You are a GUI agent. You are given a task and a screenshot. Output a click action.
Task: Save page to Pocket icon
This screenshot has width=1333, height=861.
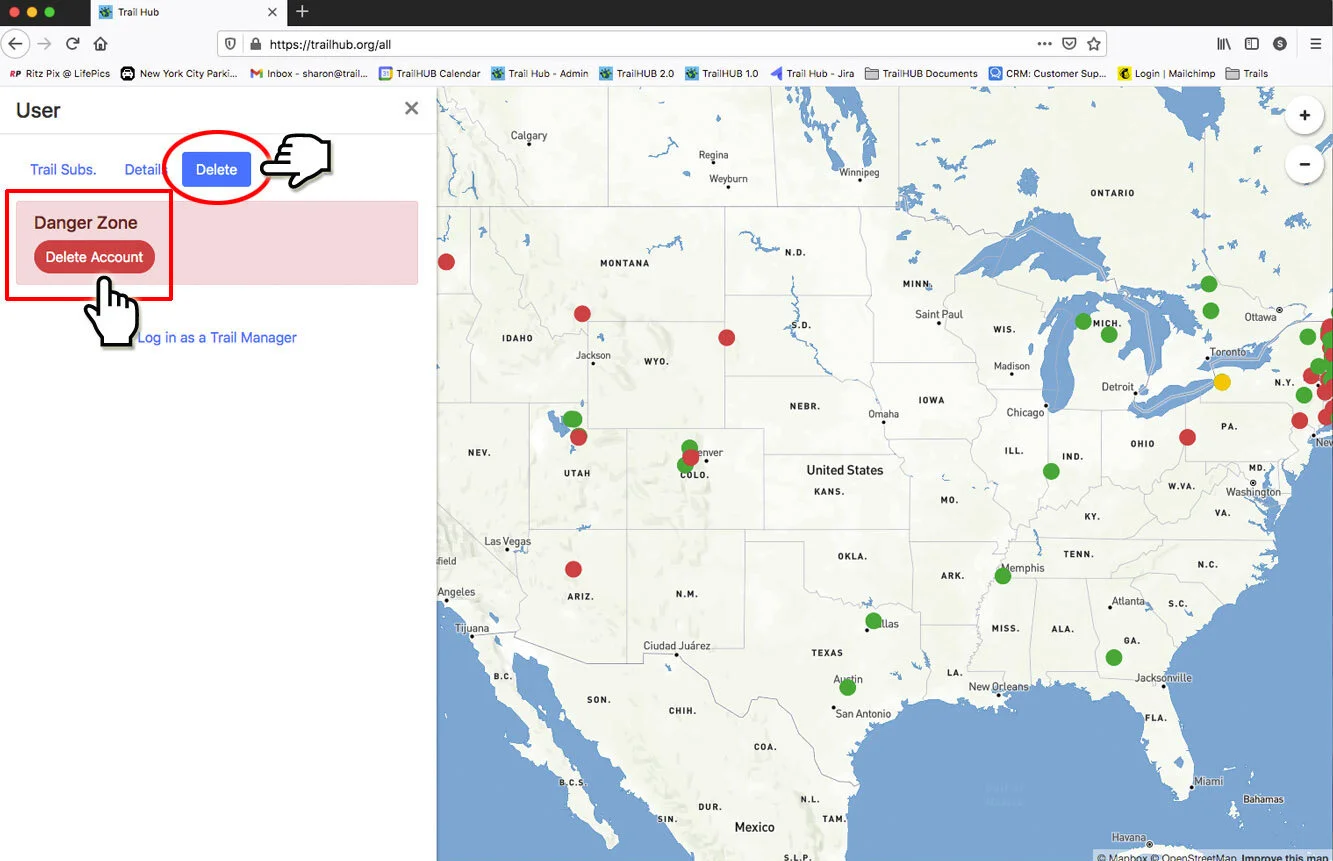1069,44
